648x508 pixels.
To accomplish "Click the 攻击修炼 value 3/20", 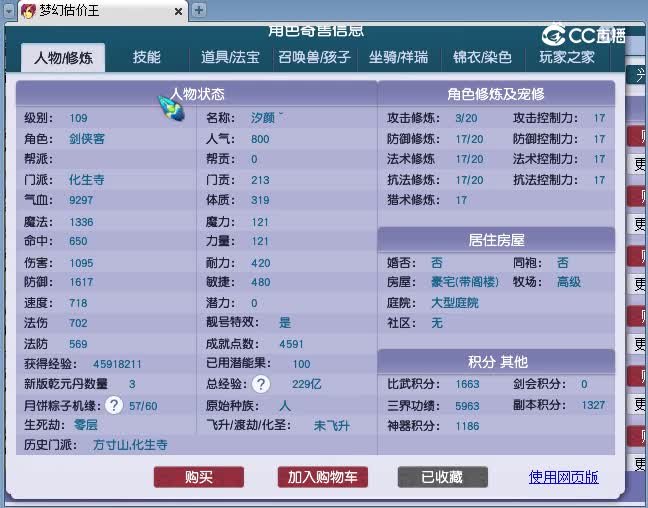I will pyautogui.click(x=466, y=118).
